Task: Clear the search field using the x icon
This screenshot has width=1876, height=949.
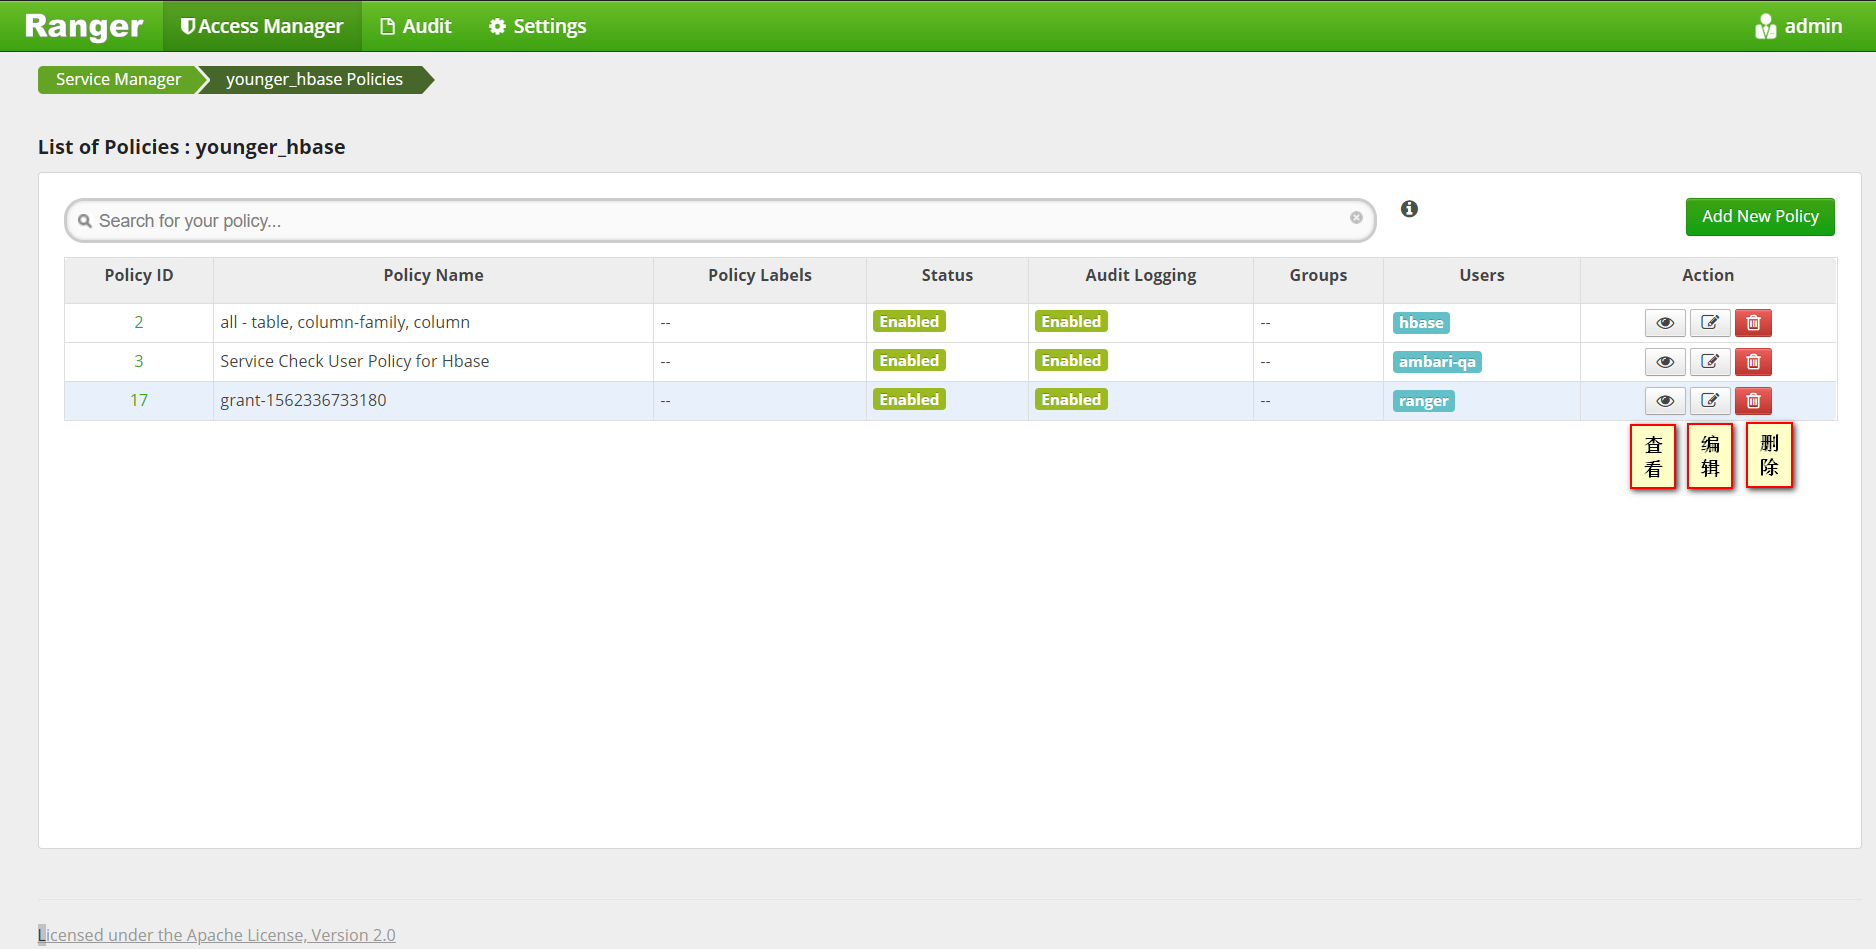Action: [x=1356, y=217]
